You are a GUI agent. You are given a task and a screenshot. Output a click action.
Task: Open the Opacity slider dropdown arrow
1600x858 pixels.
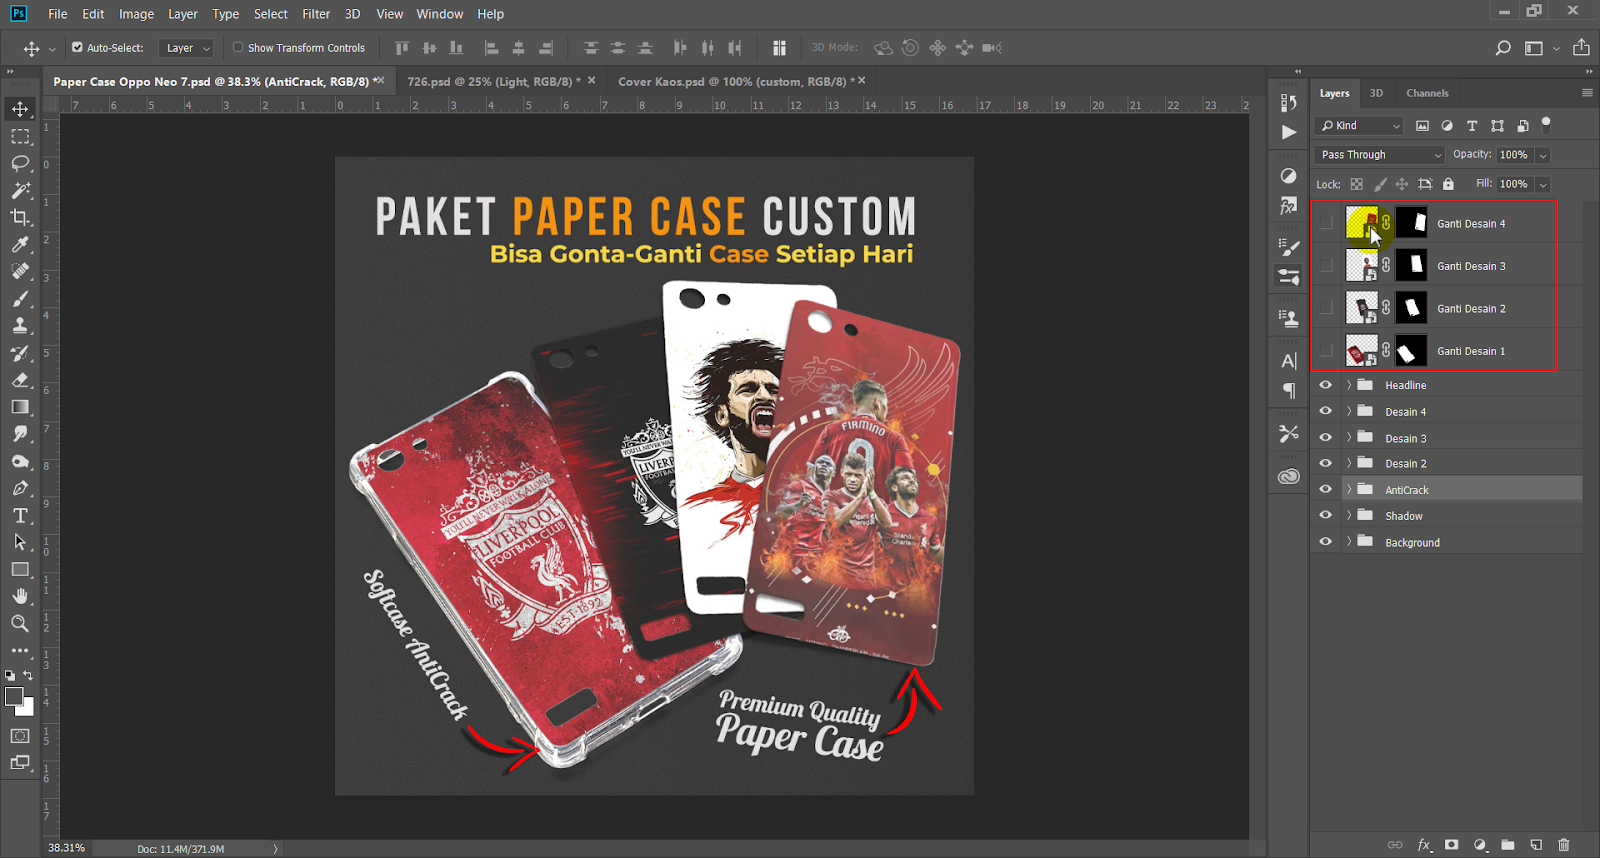(x=1543, y=155)
